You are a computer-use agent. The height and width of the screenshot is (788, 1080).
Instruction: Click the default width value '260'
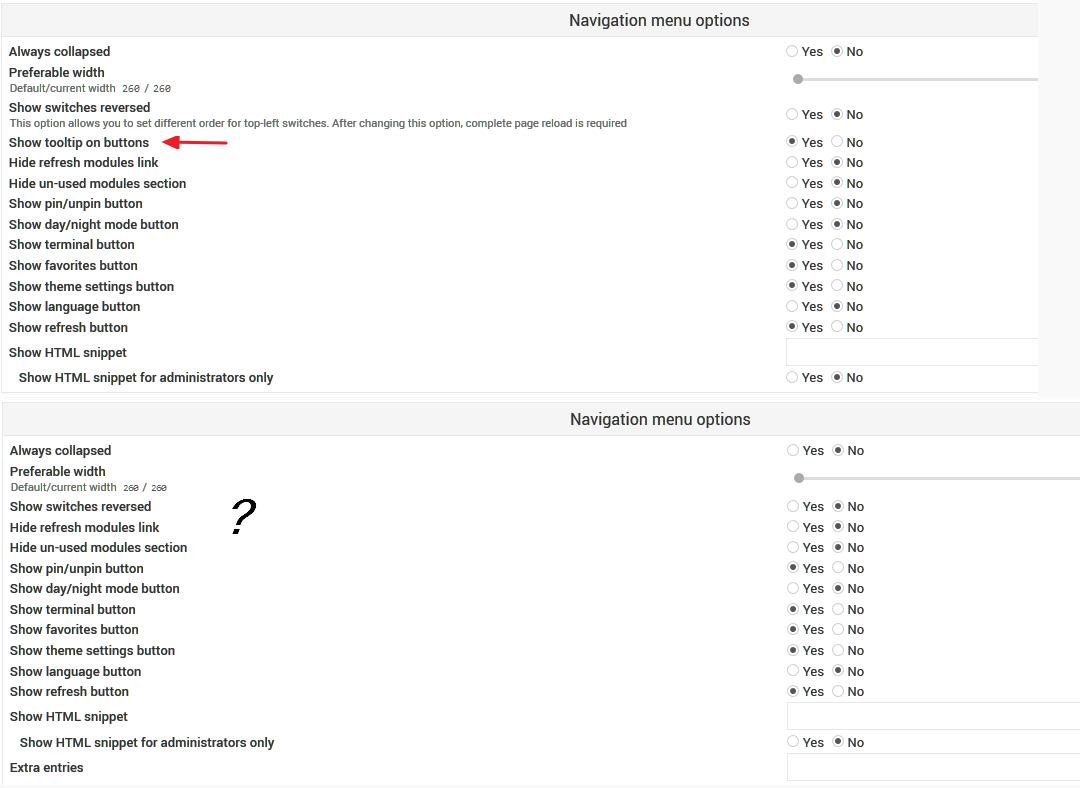(x=129, y=88)
